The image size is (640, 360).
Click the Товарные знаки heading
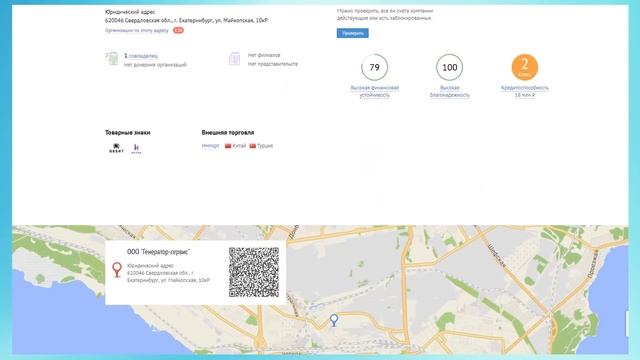click(127, 133)
